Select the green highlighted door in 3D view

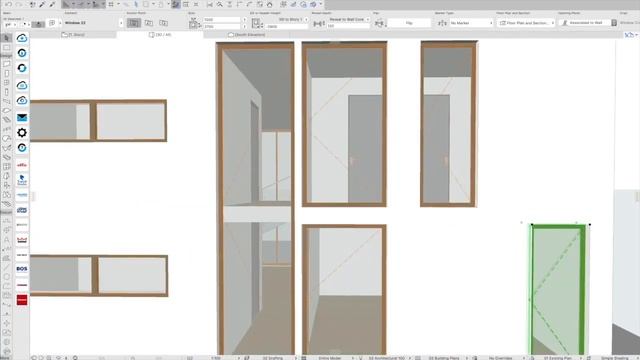click(558, 290)
